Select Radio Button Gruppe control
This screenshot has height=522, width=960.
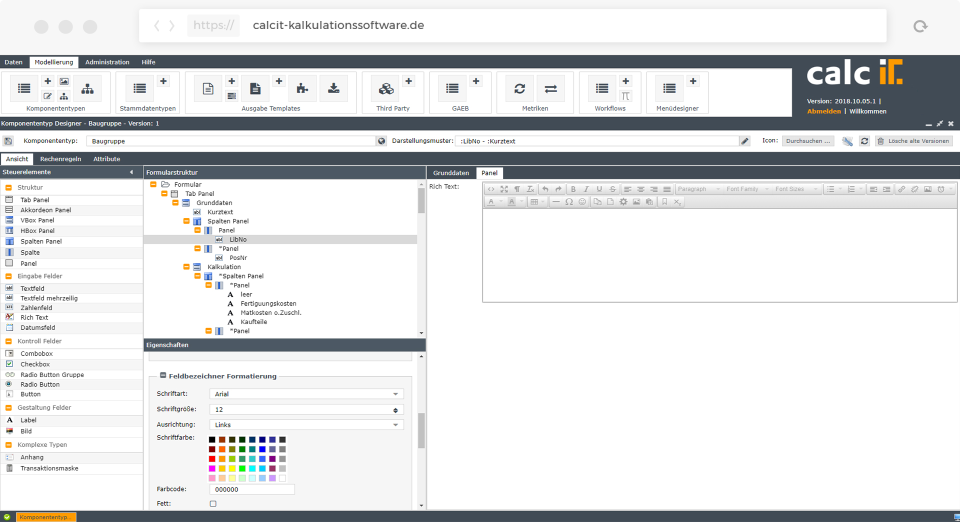tap(52, 375)
